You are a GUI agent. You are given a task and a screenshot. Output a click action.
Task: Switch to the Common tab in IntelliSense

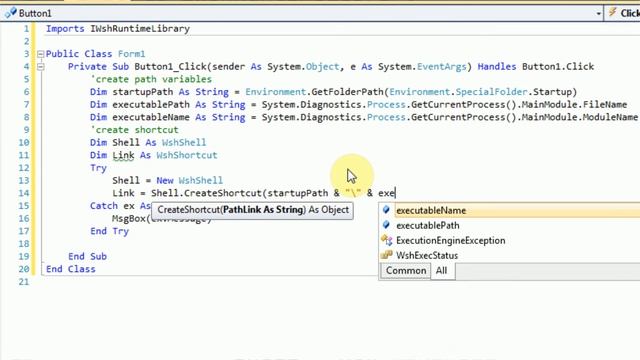(x=405, y=271)
